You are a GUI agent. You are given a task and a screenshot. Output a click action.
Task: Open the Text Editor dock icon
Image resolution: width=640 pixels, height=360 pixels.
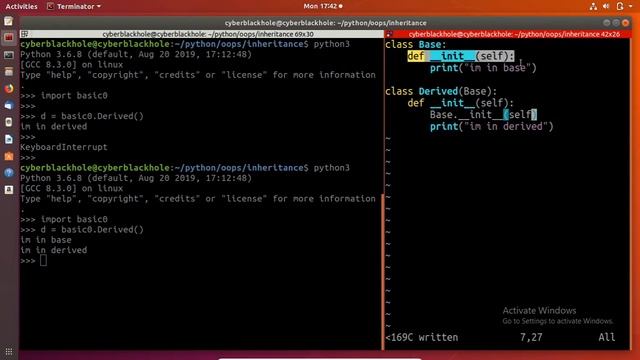[x=9, y=21]
